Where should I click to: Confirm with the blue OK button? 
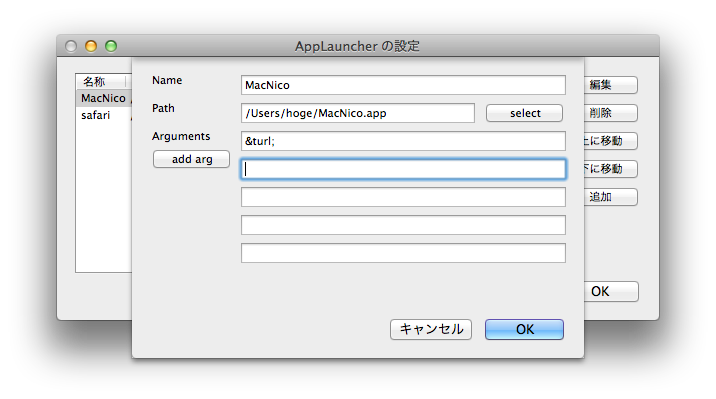pyautogui.click(x=524, y=329)
